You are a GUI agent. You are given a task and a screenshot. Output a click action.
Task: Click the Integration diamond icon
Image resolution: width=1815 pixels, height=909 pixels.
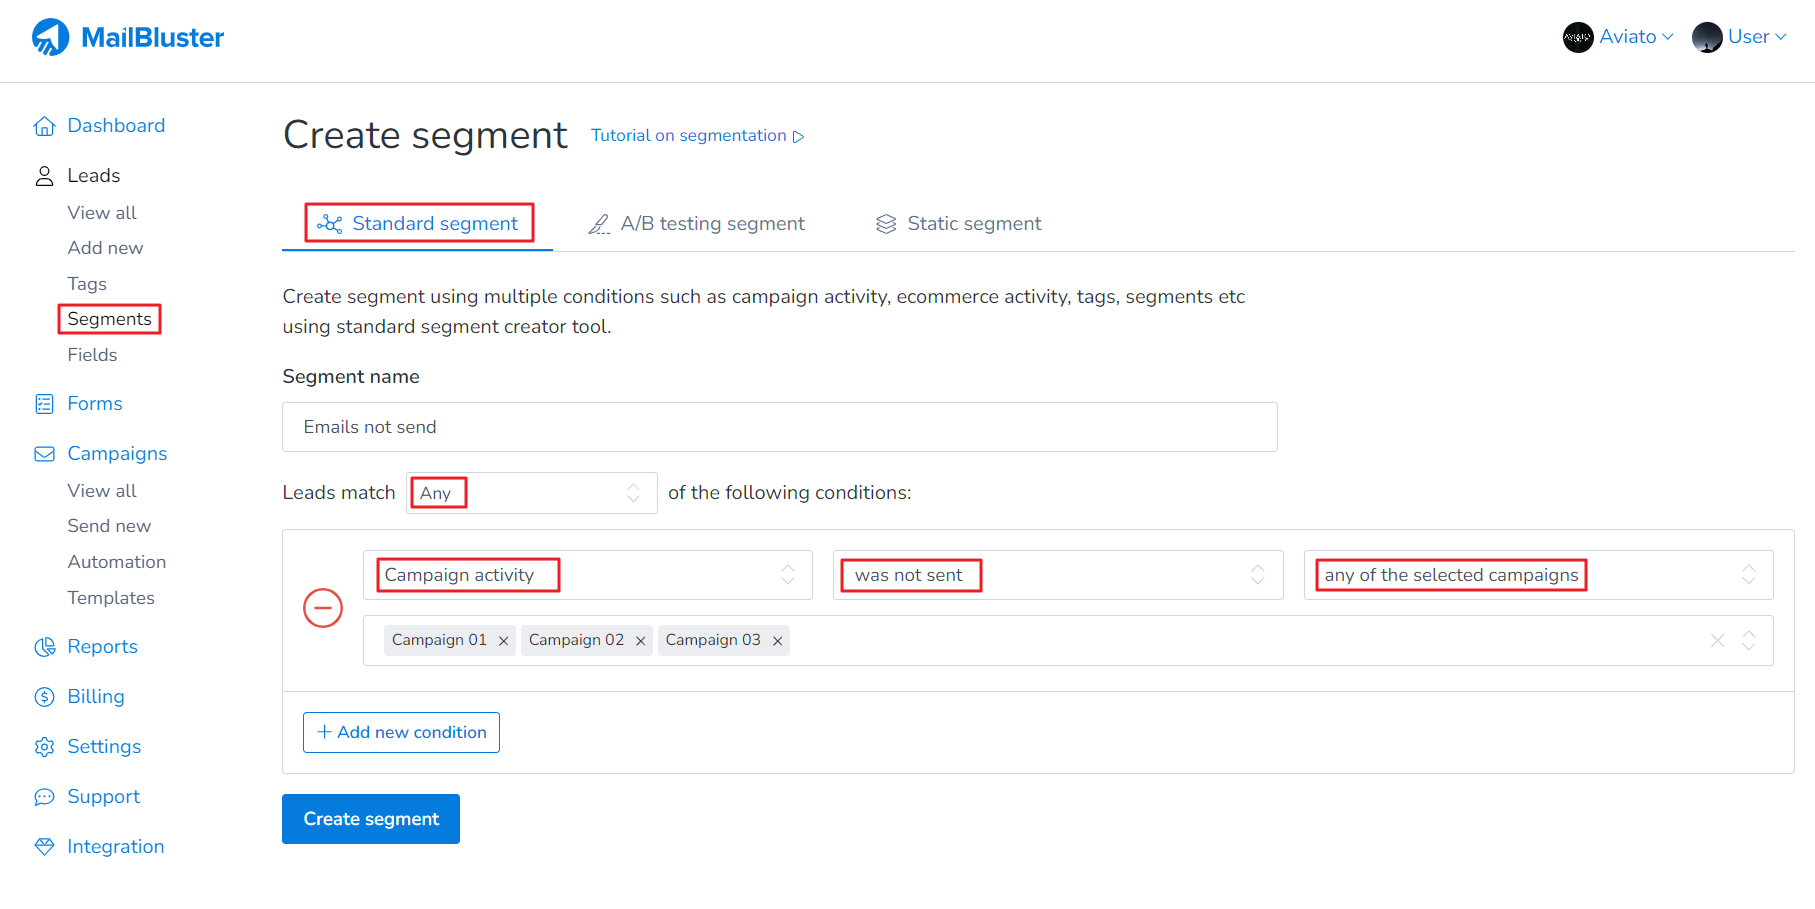coord(44,847)
